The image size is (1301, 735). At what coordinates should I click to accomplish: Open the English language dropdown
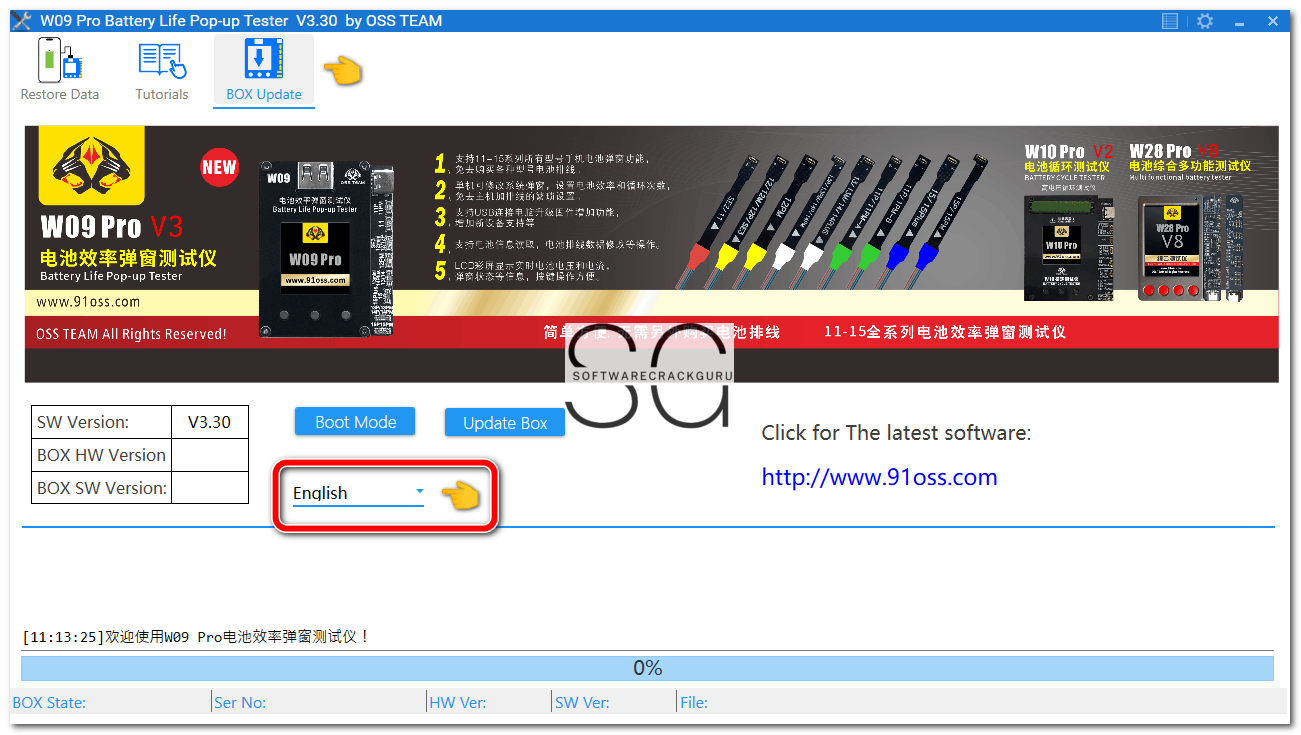pos(358,493)
